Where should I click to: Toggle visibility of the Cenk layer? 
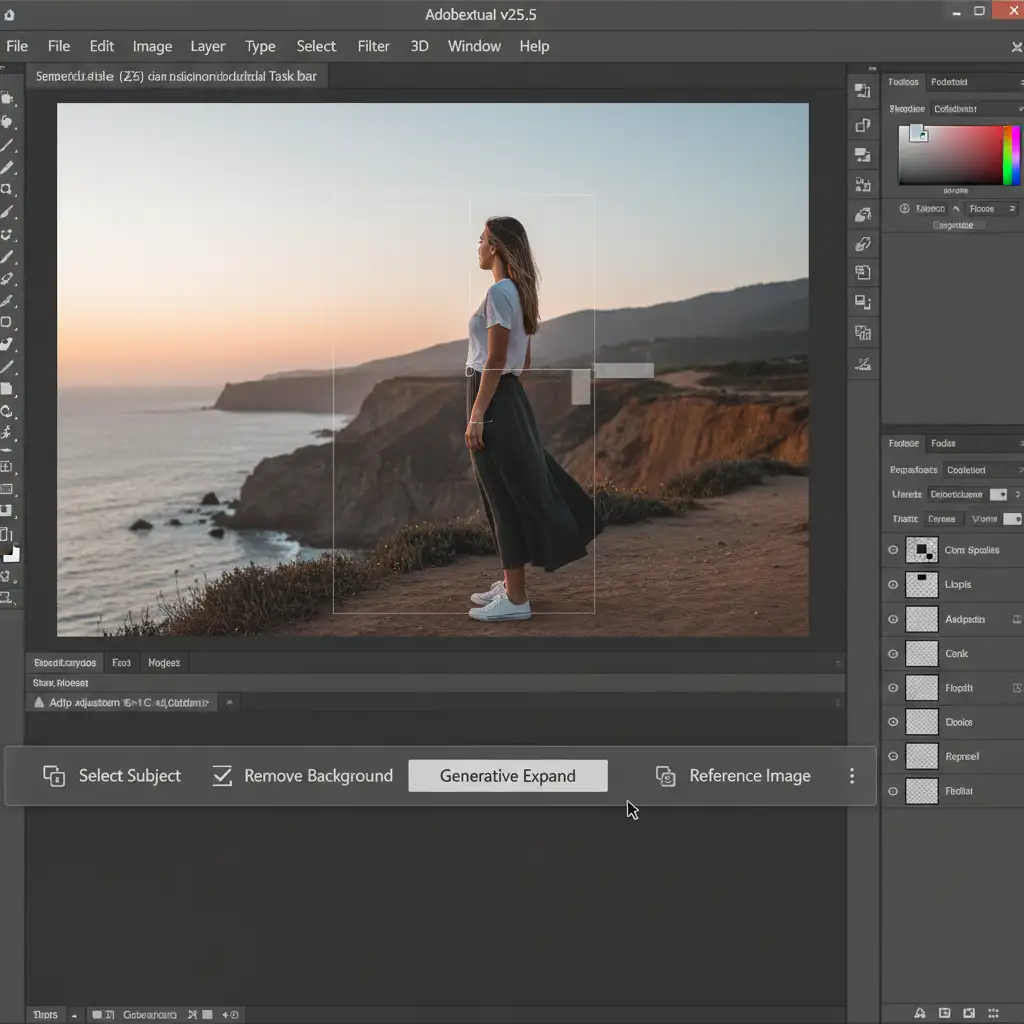pos(893,654)
